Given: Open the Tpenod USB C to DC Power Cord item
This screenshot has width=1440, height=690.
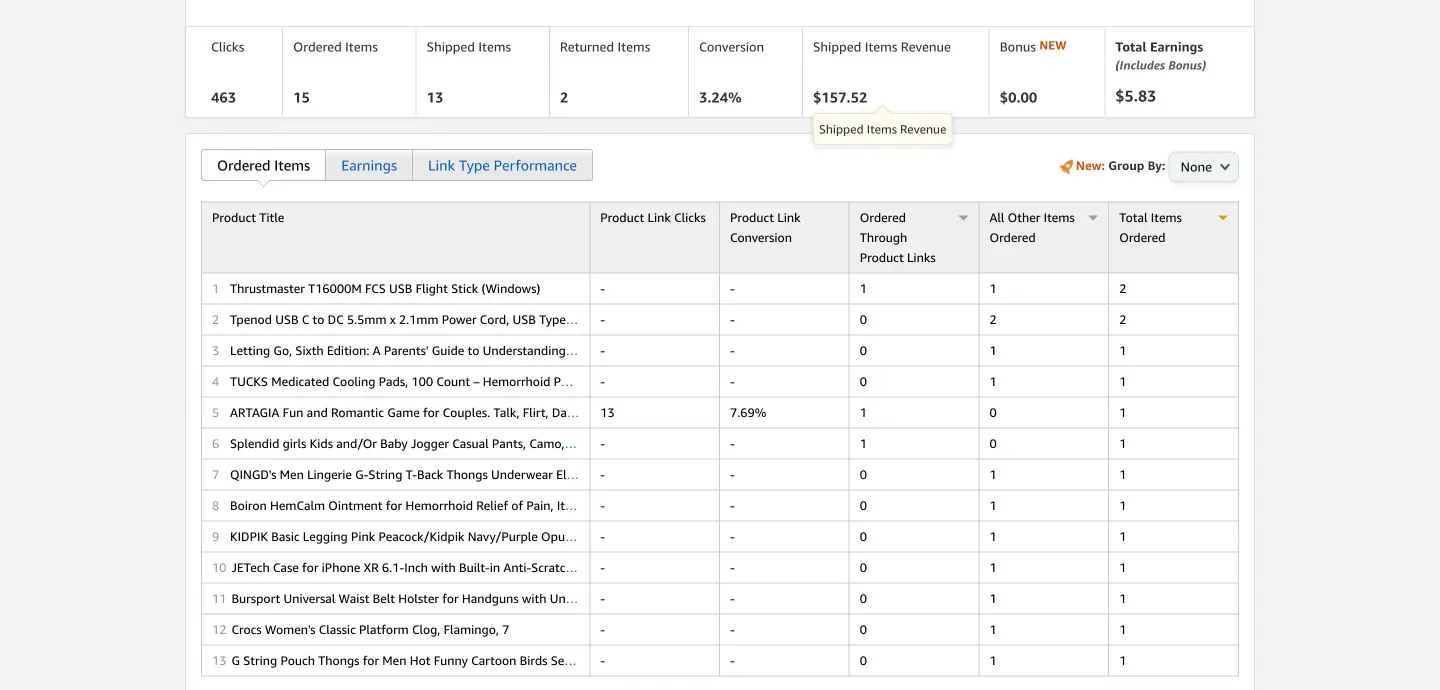Looking at the screenshot, I should [x=403, y=320].
